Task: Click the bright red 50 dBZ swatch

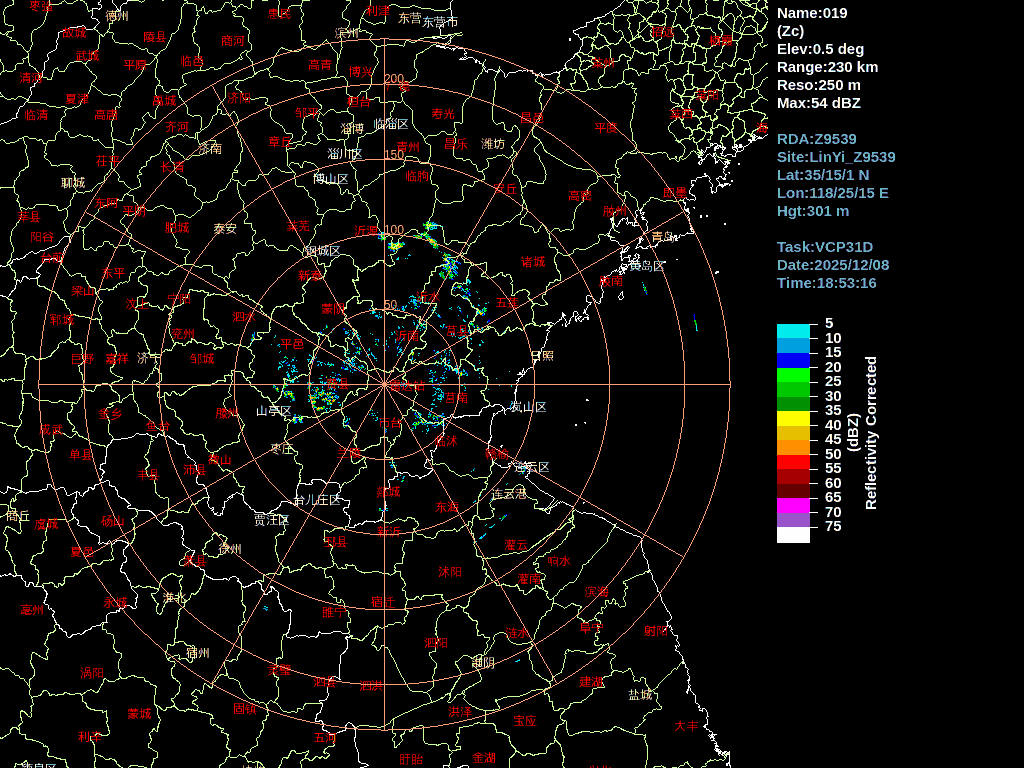Action: tap(793, 462)
